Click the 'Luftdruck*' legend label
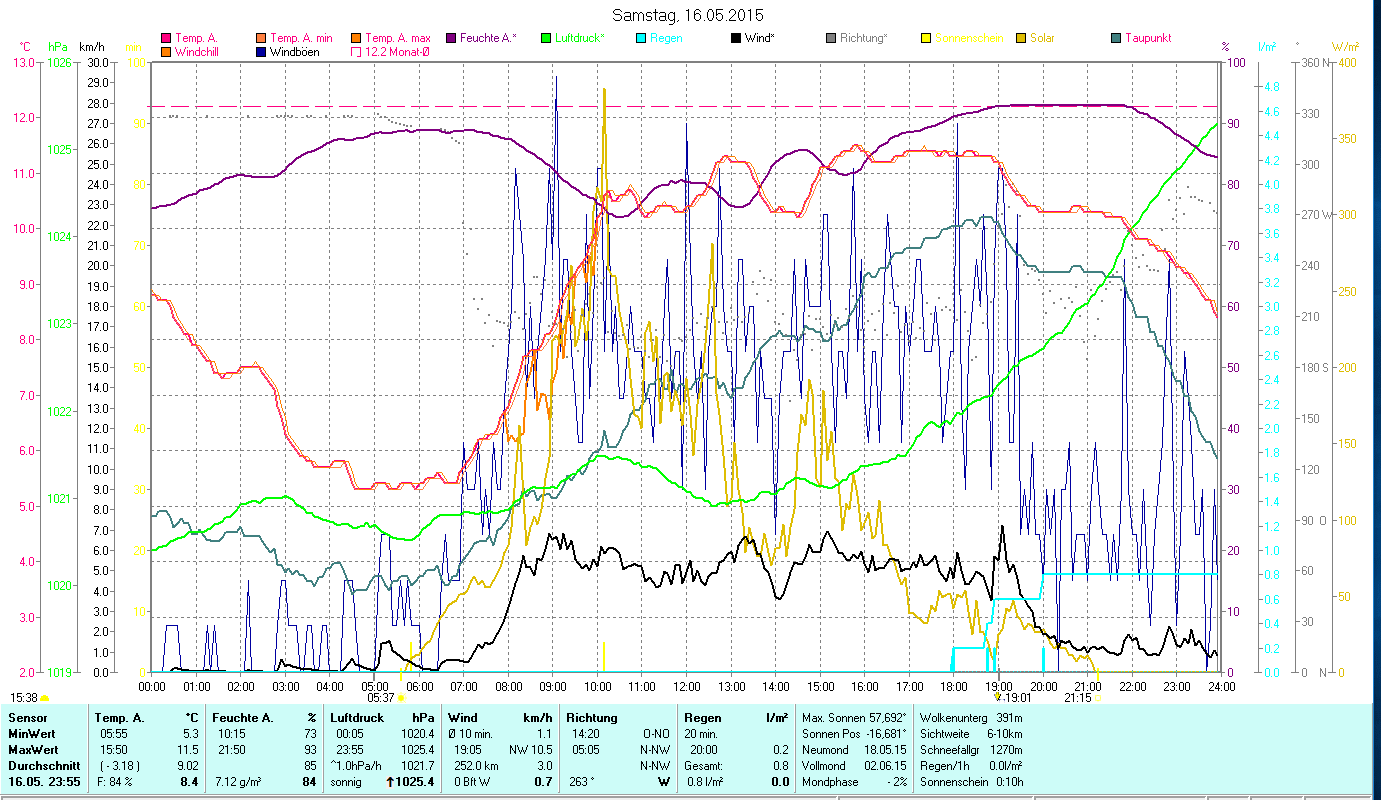This screenshot has height=800, width=1381. [x=580, y=38]
